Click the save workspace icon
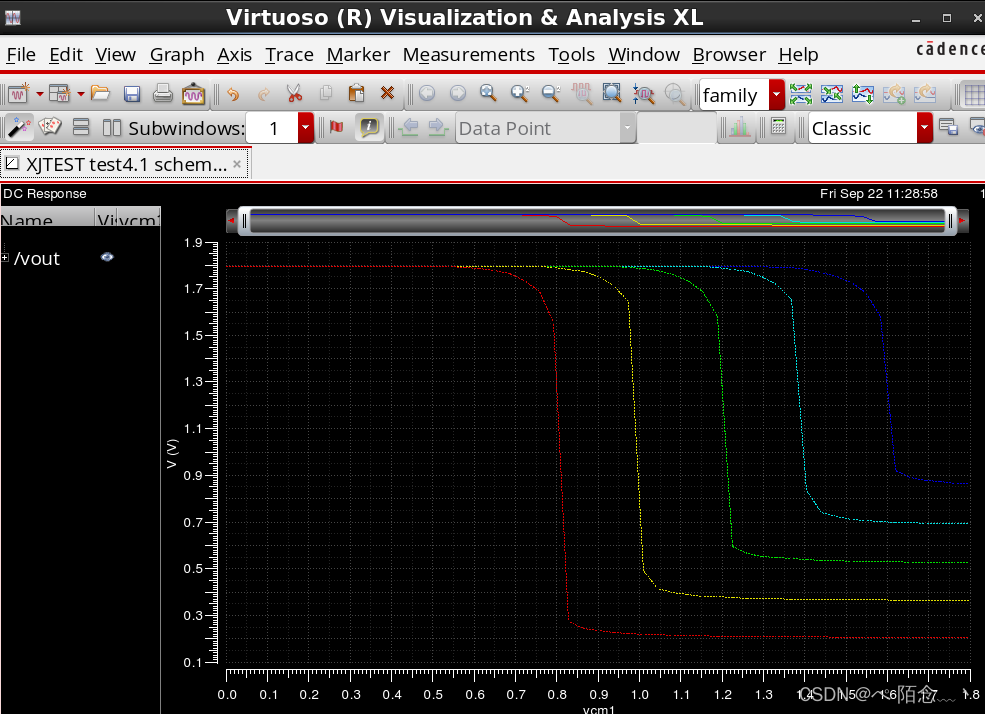Viewport: 985px width, 714px height. pyautogui.click(x=948, y=127)
